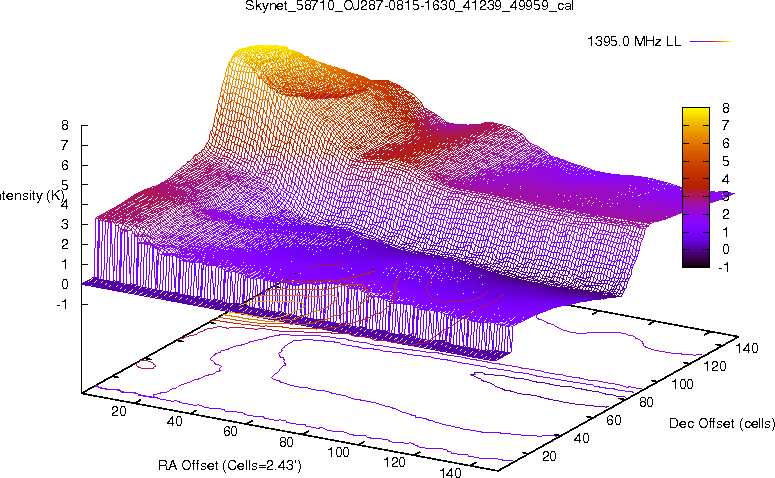Screen dimensions: 775x478
Task: Click the small red closed contour loop
Action: tap(146, 365)
